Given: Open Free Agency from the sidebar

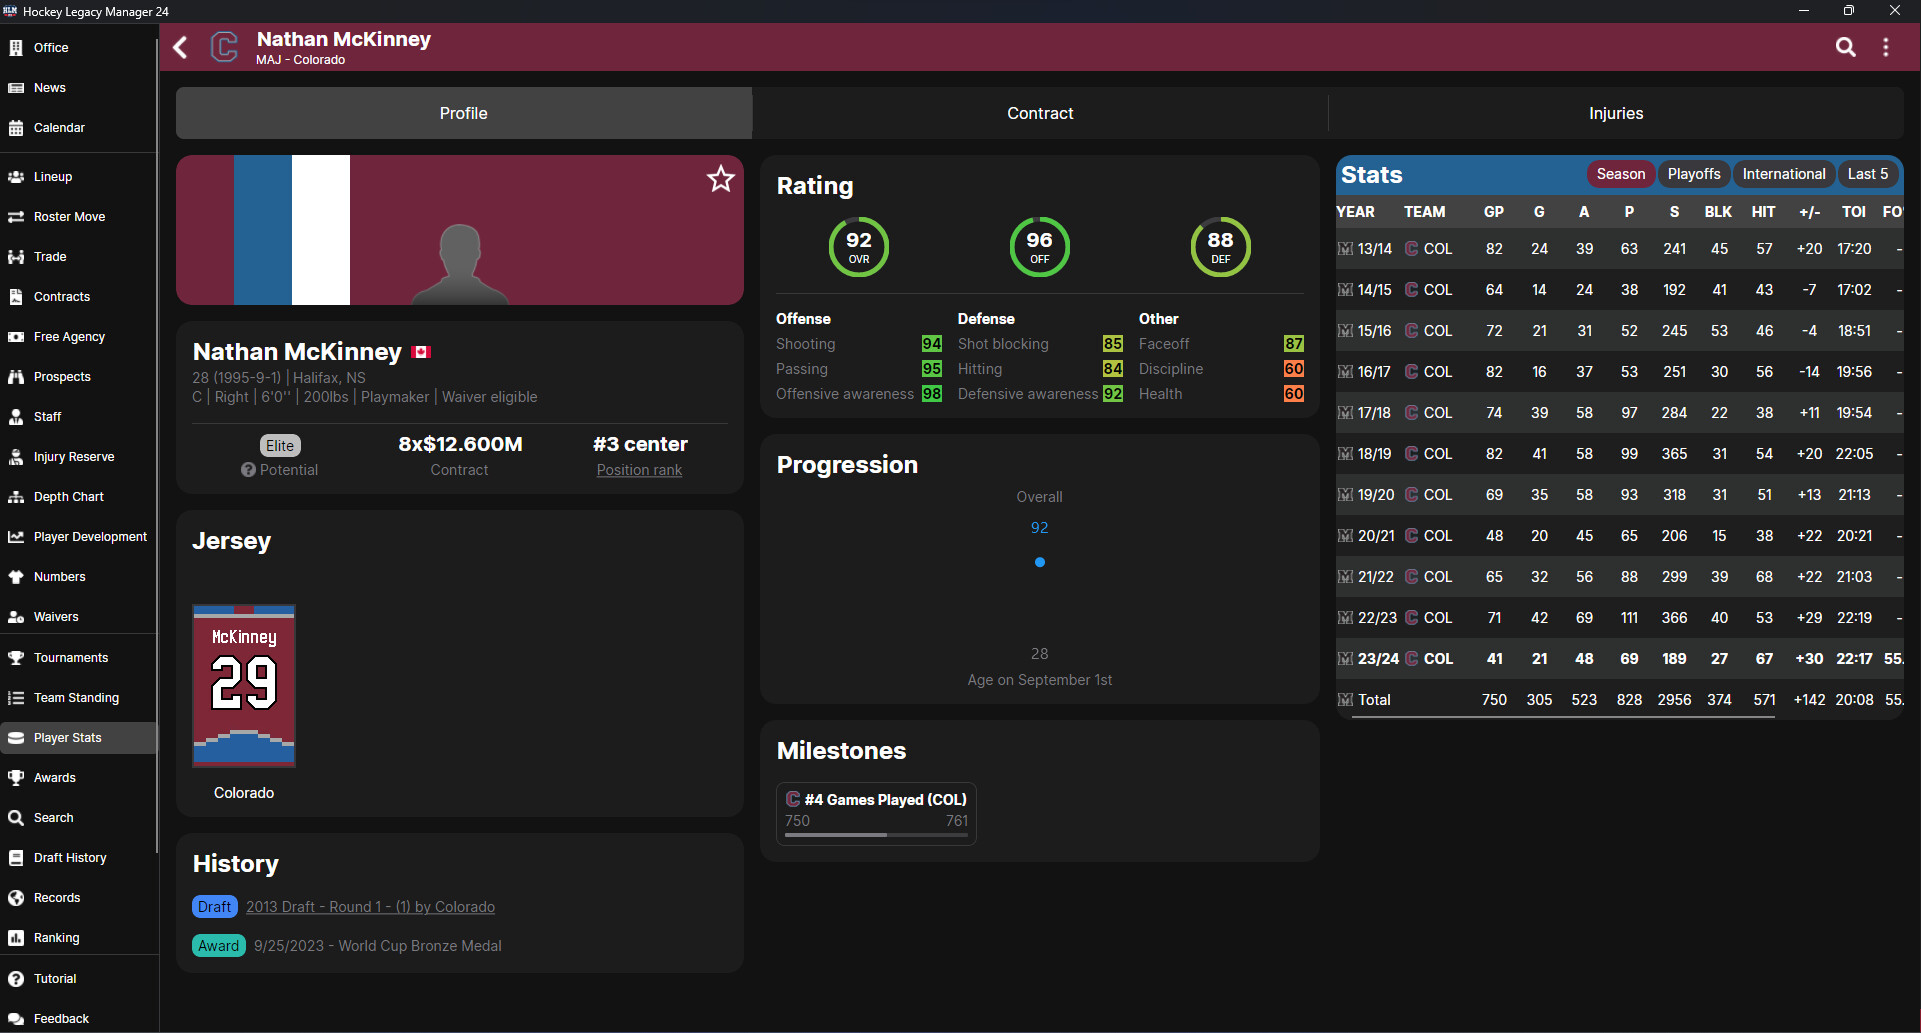Looking at the screenshot, I should pyautogui.click(x=68, y=336).
